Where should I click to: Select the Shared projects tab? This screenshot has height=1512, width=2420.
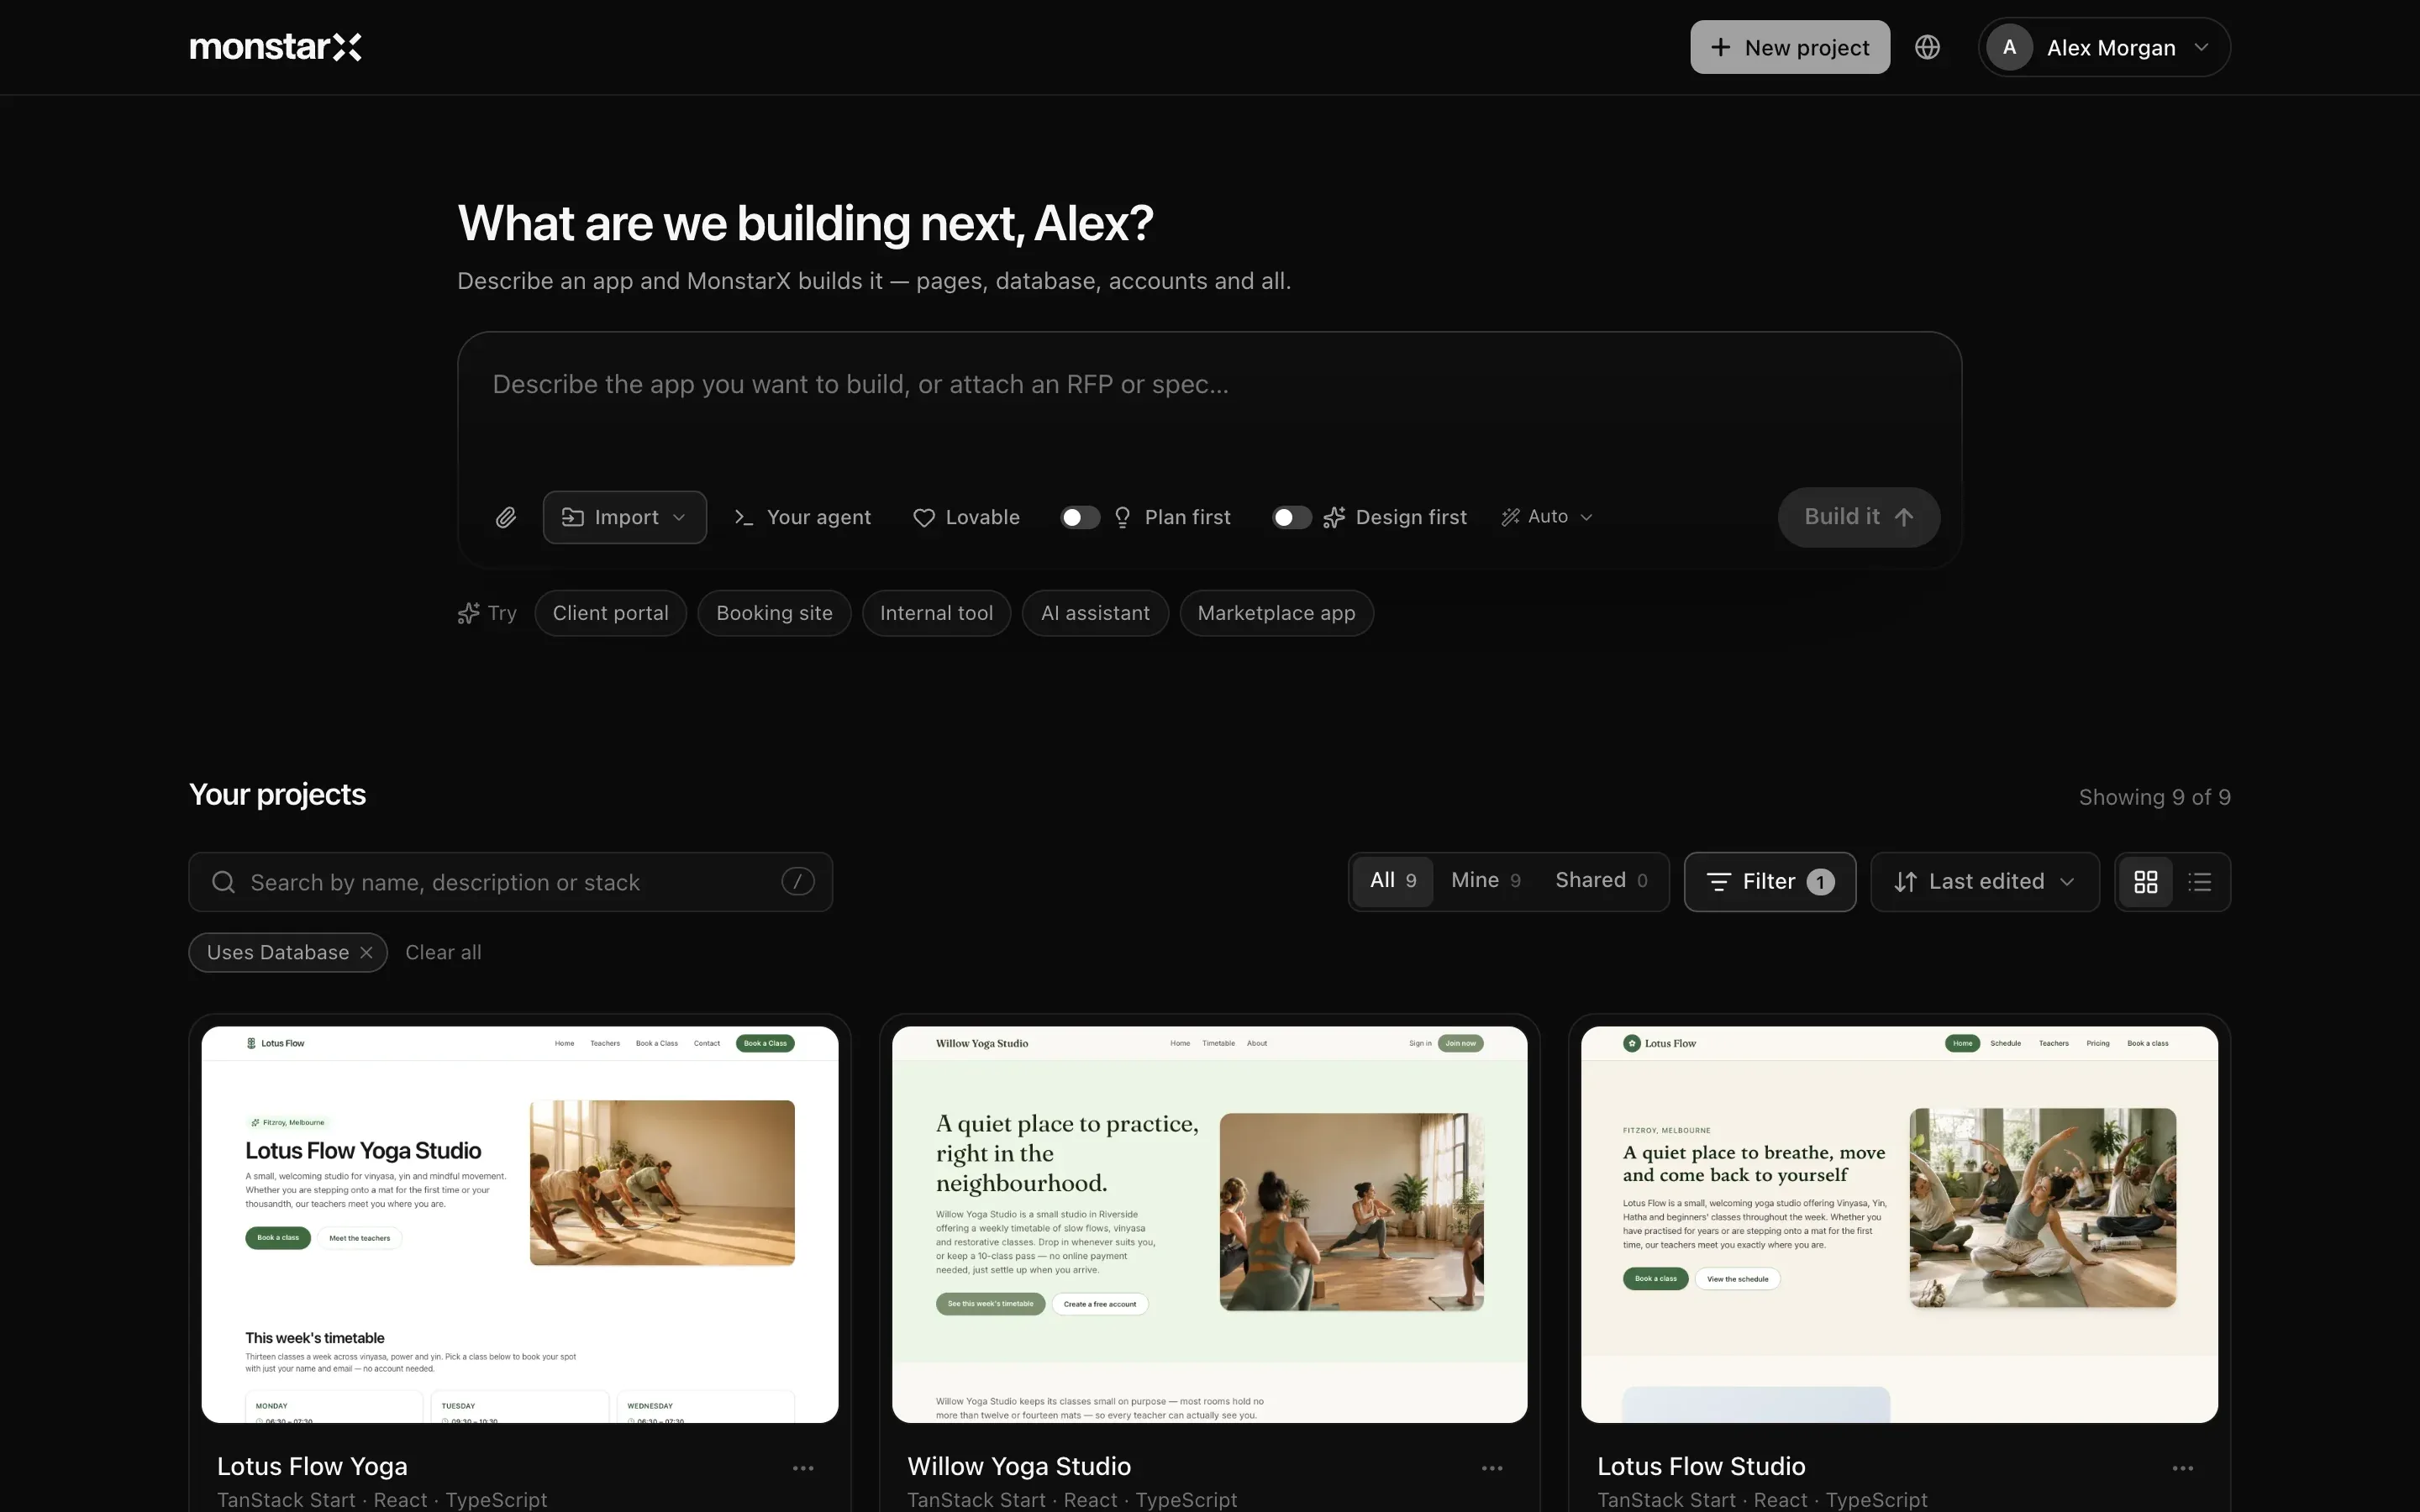click(x=1601, y=881)
